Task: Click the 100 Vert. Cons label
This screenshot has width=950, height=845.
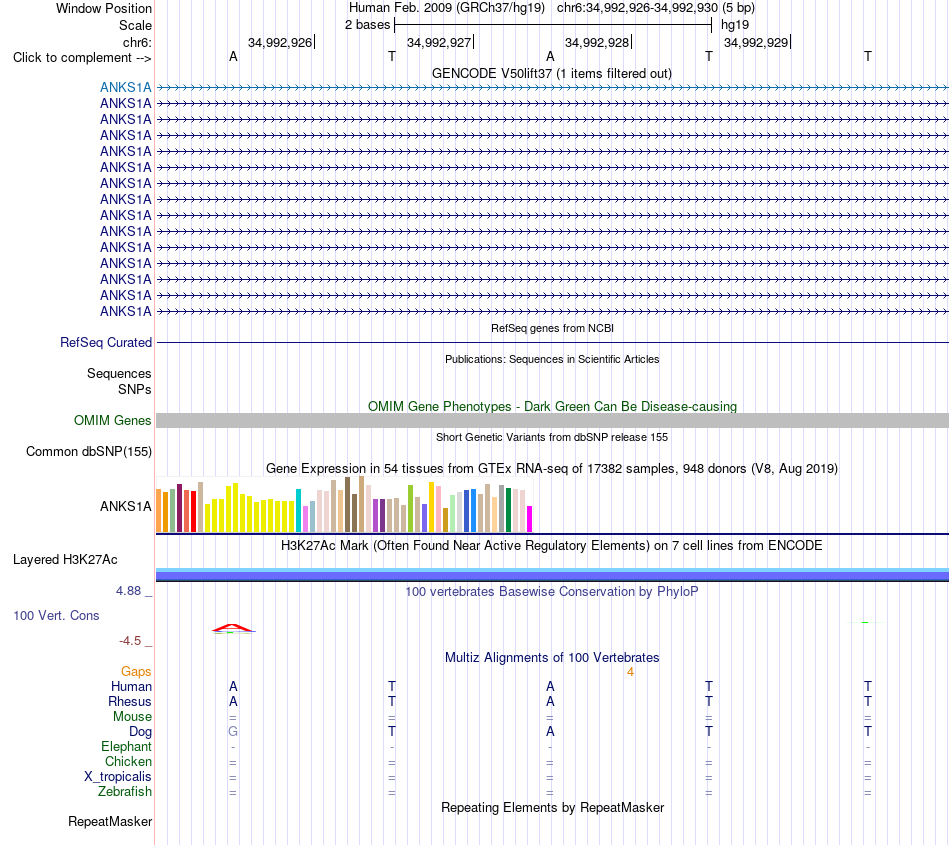Action: click(56, 615)
